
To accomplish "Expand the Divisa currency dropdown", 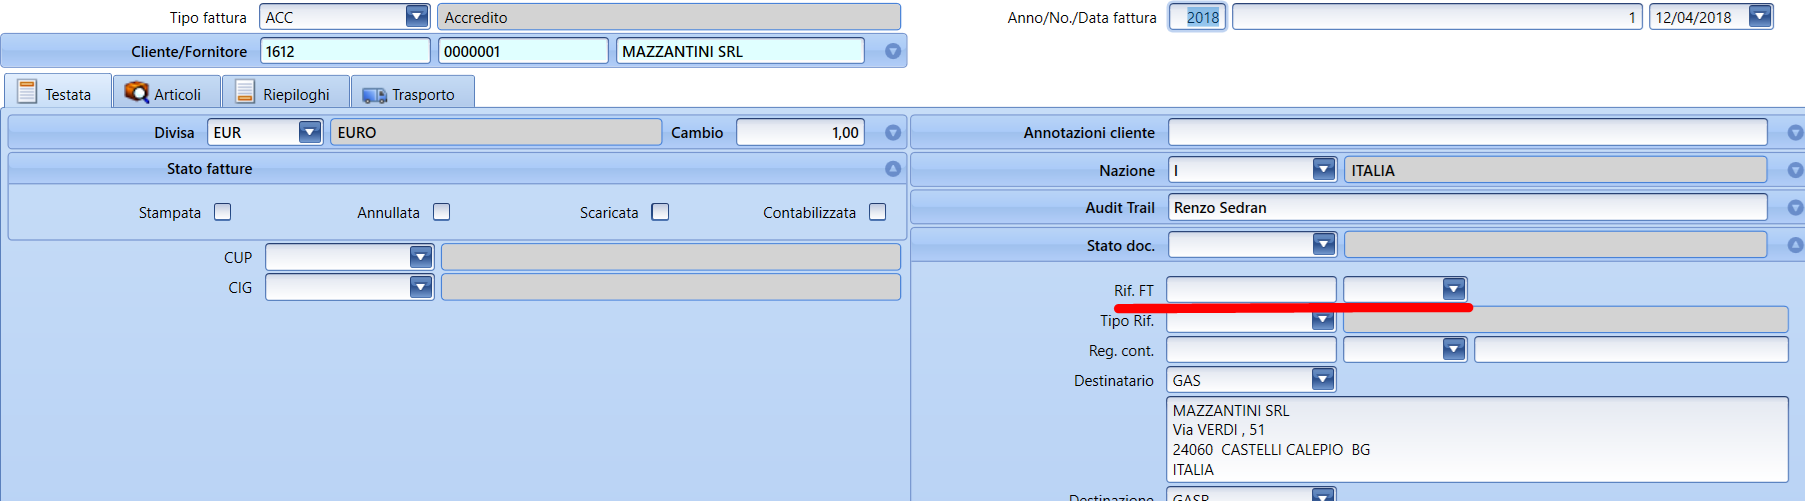I will pos(310,132).
